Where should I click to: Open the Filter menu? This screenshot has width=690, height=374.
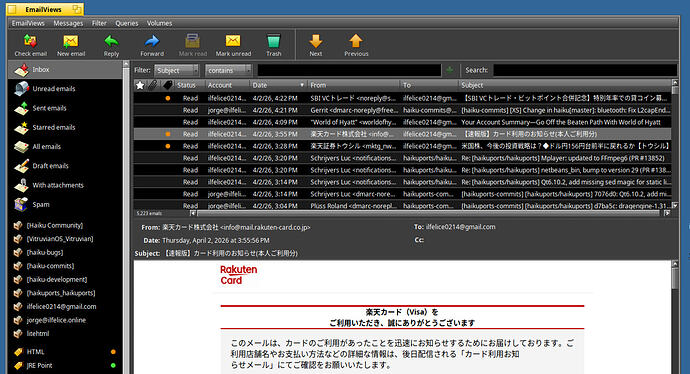(x=99, y=23)
